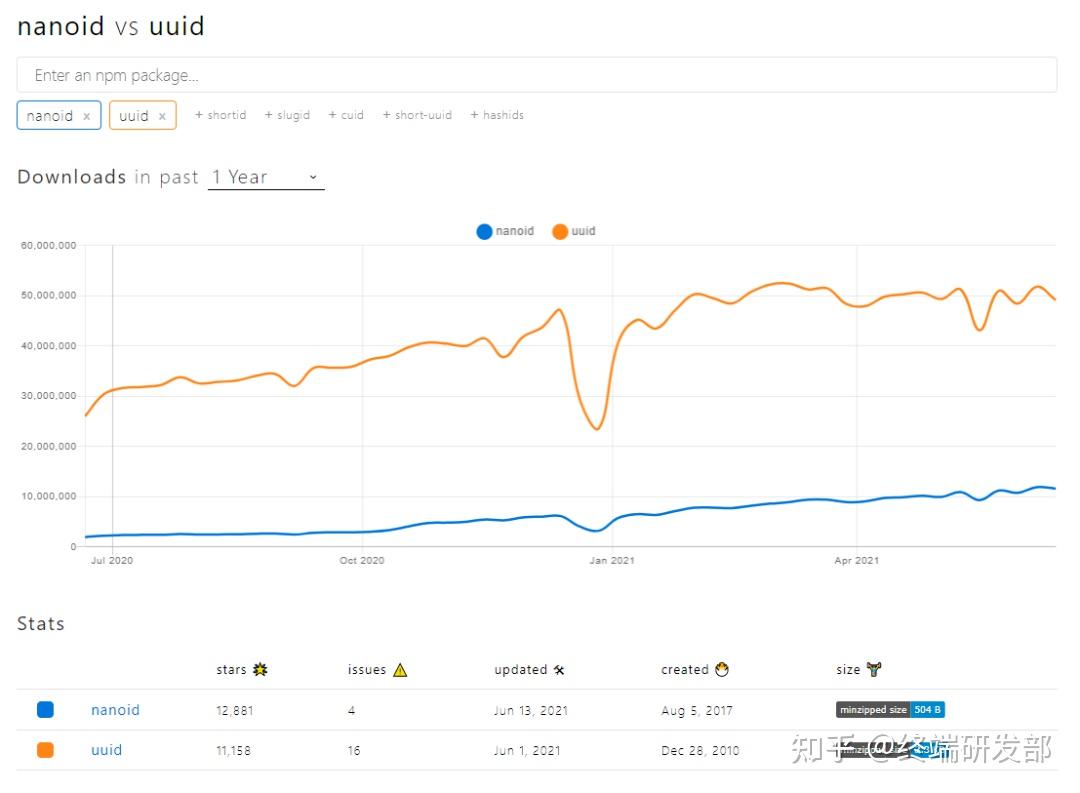Click the hatching chick icon next to 'created'
This screenshot has width=1080, height=793.
(719, 669)
